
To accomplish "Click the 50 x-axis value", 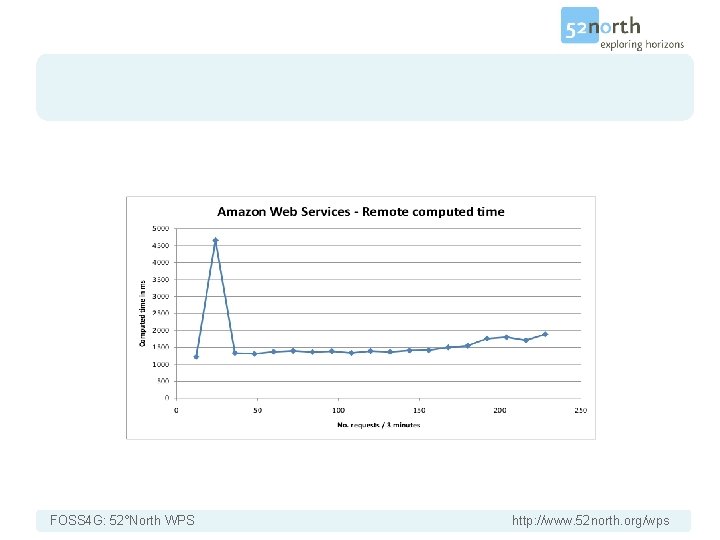I will [x=258, y=410].
